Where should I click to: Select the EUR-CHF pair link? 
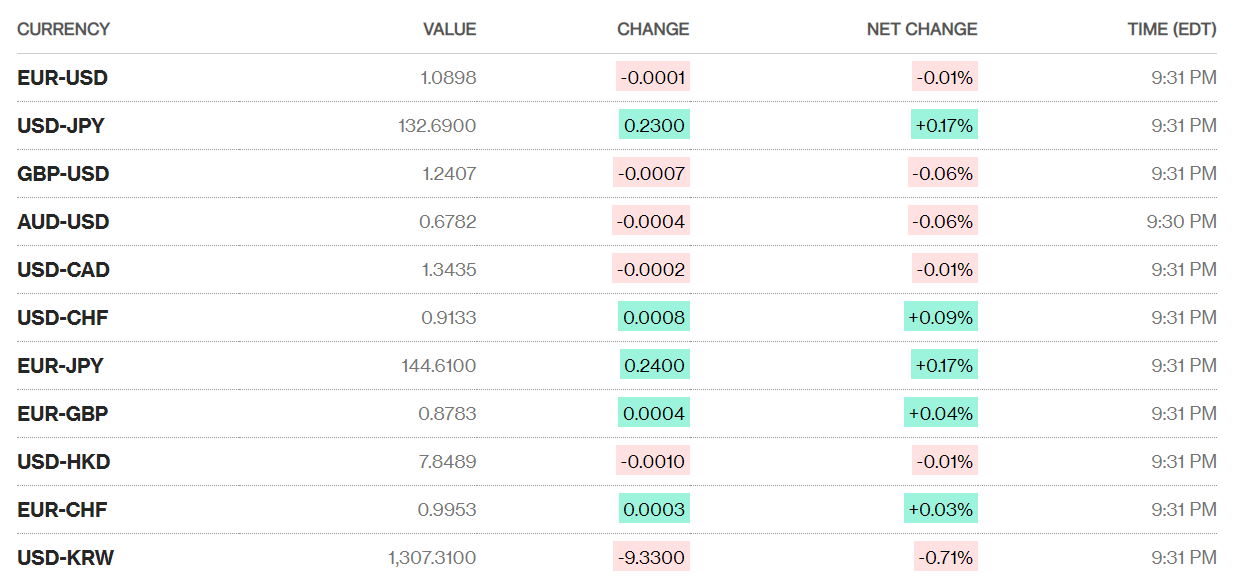(62, 510)
